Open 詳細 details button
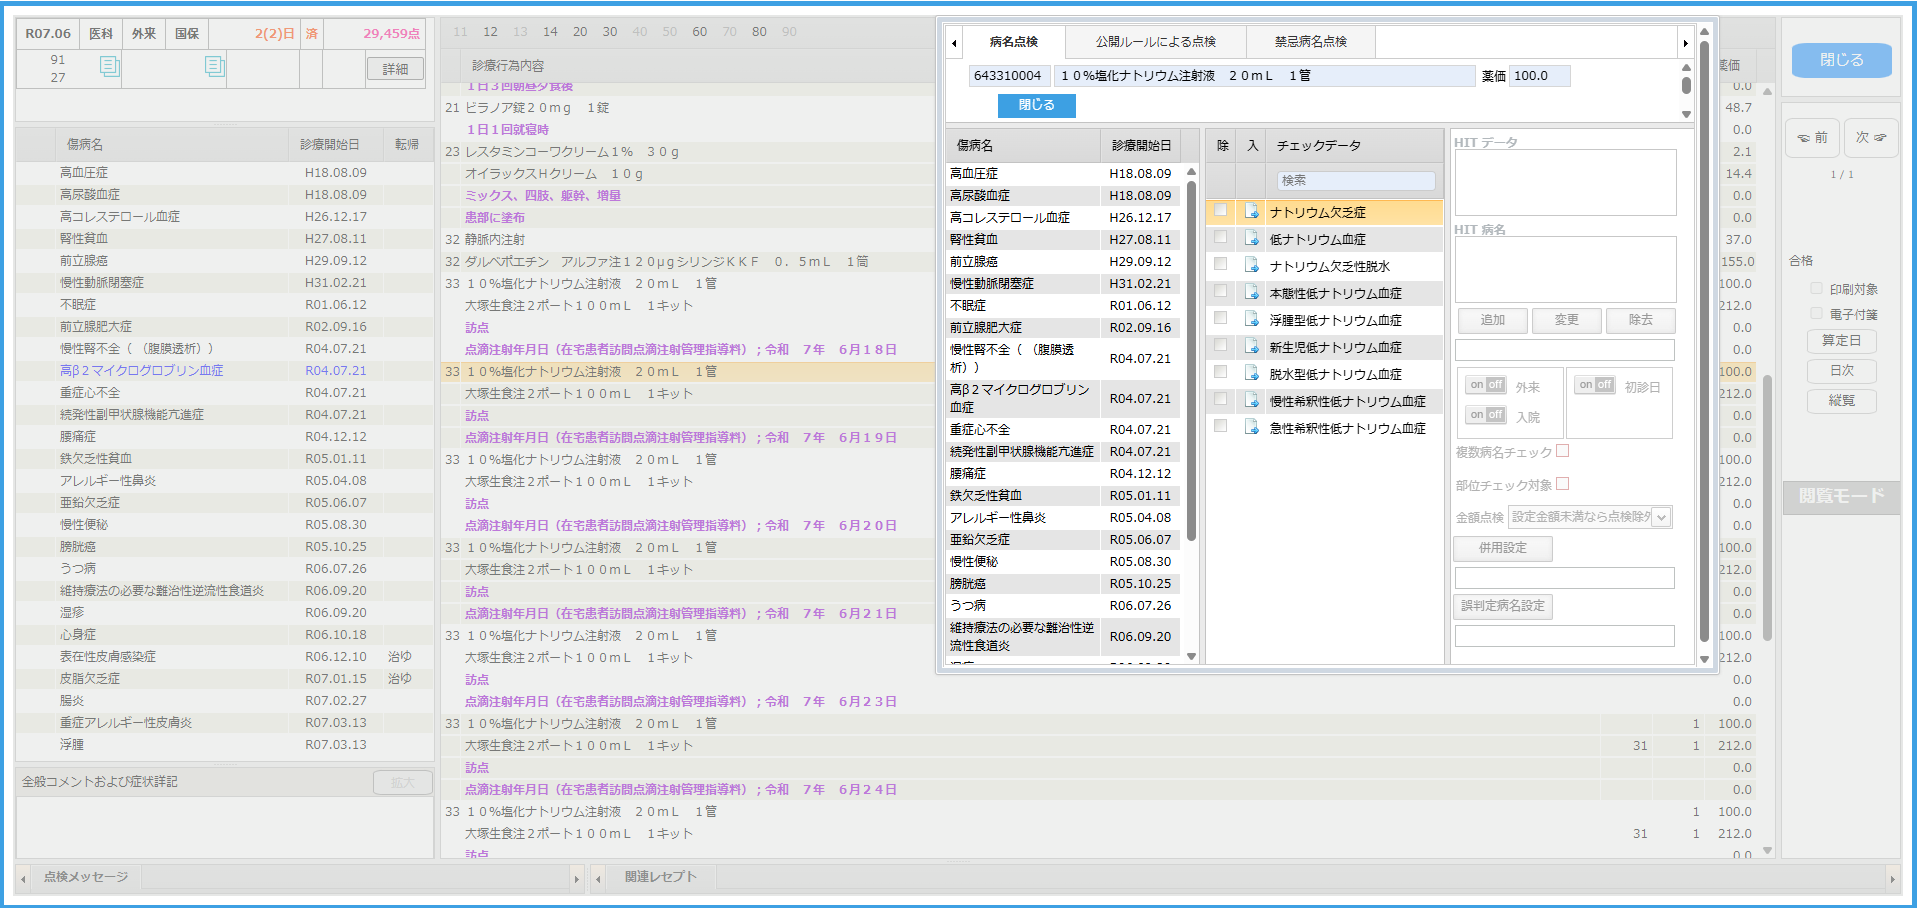The height and width of the screenshot is (908, 1917). coord(395,69)
